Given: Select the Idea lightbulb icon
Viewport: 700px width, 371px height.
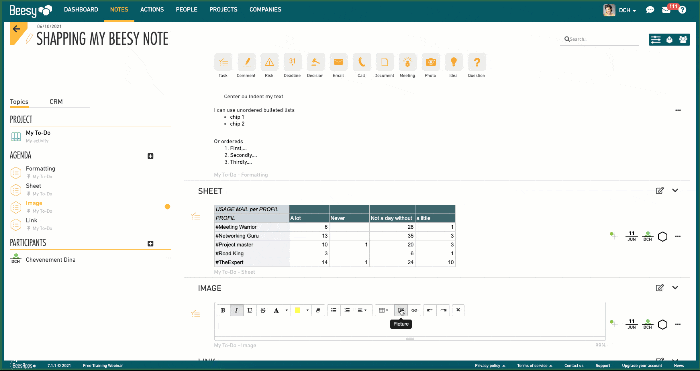Looking at the screenshot, I should click(454, 62).
